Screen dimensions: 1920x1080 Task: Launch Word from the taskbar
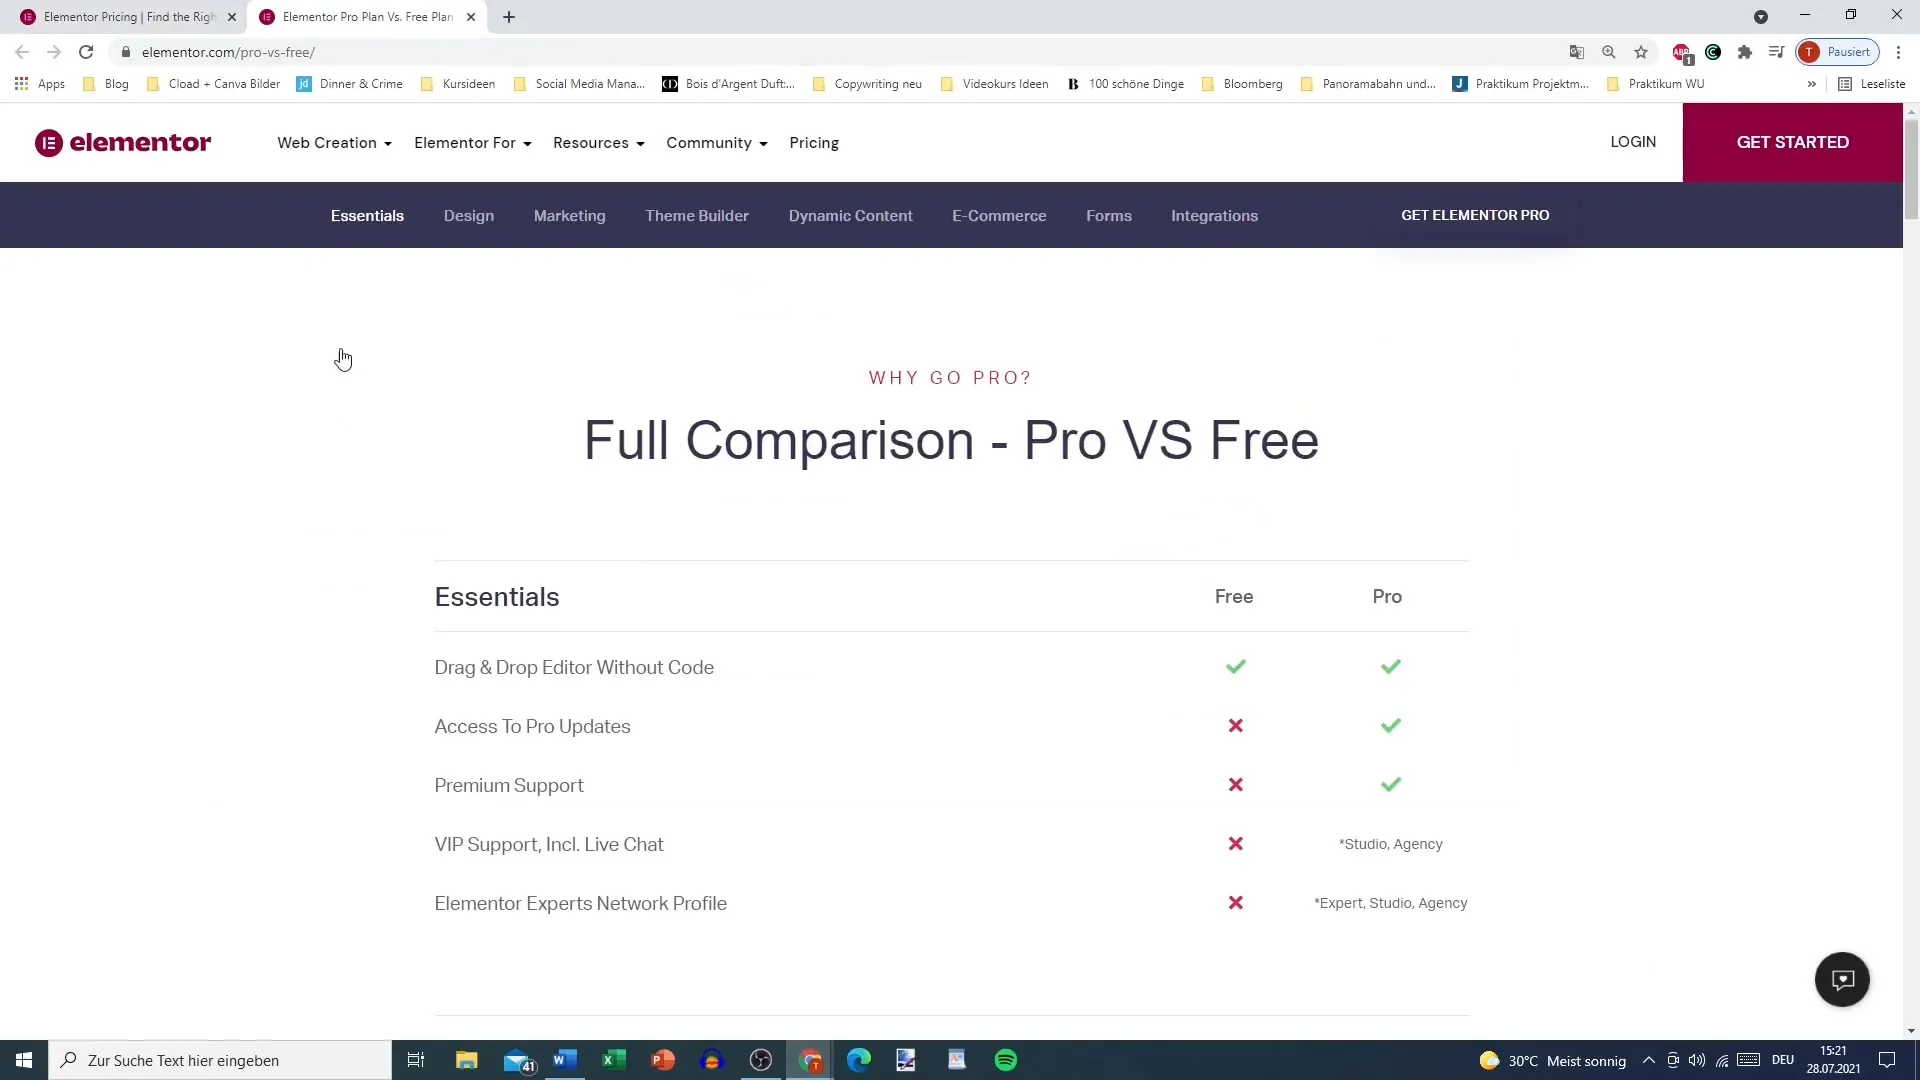(x=565, y=1060)
